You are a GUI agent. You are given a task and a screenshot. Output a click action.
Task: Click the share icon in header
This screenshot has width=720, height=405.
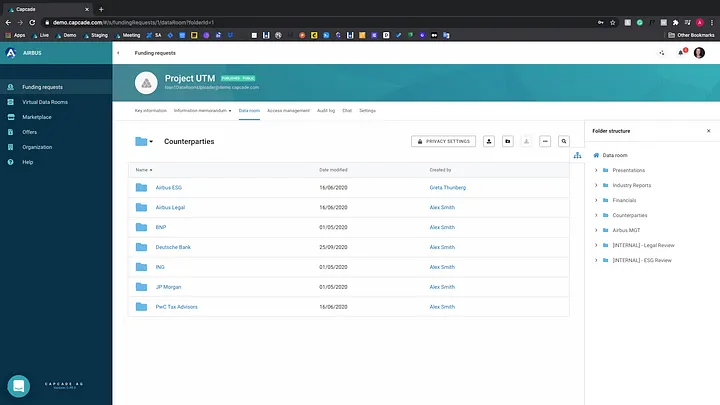[662, 53]
